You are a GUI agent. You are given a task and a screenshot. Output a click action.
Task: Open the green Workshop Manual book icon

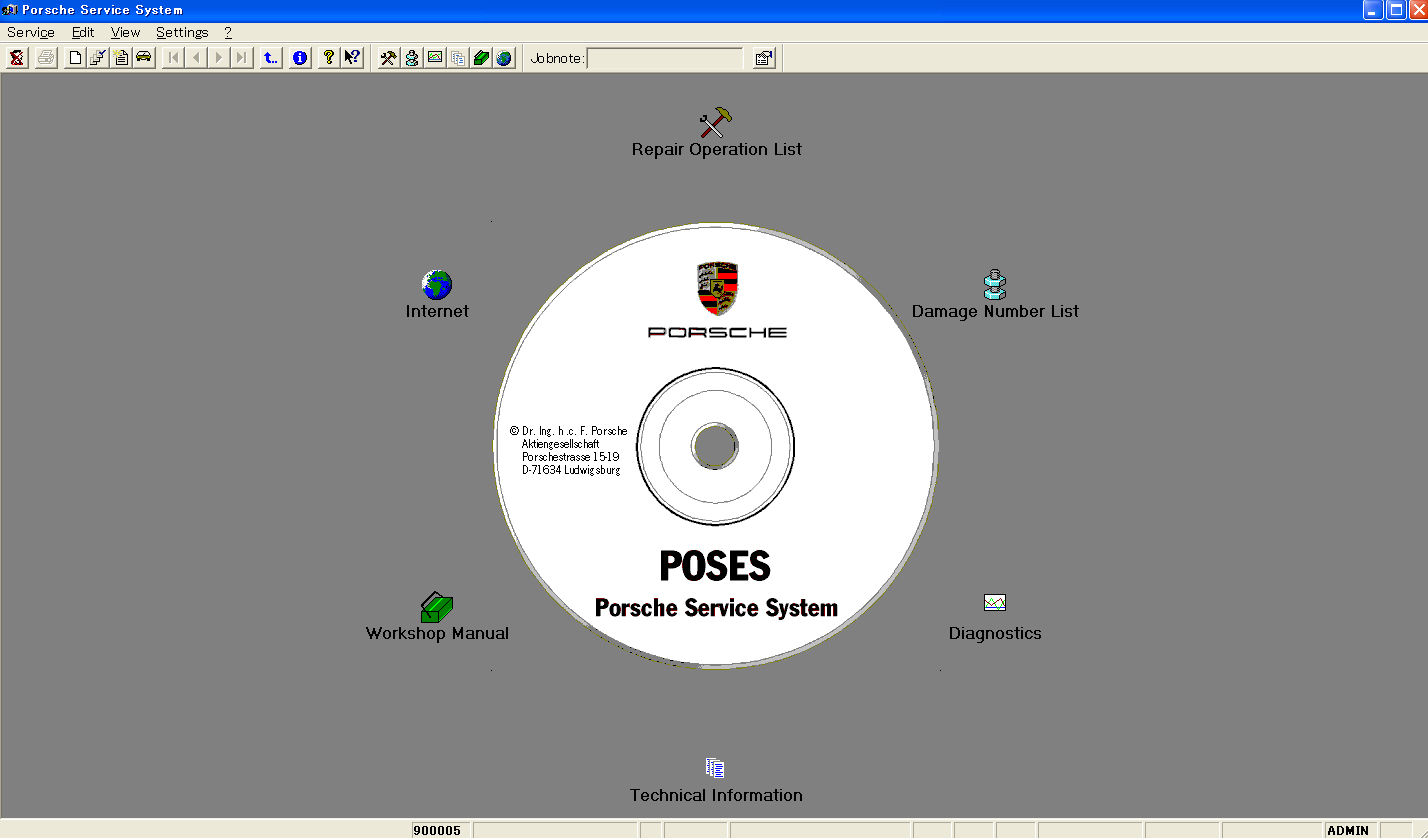click(437, 606)
